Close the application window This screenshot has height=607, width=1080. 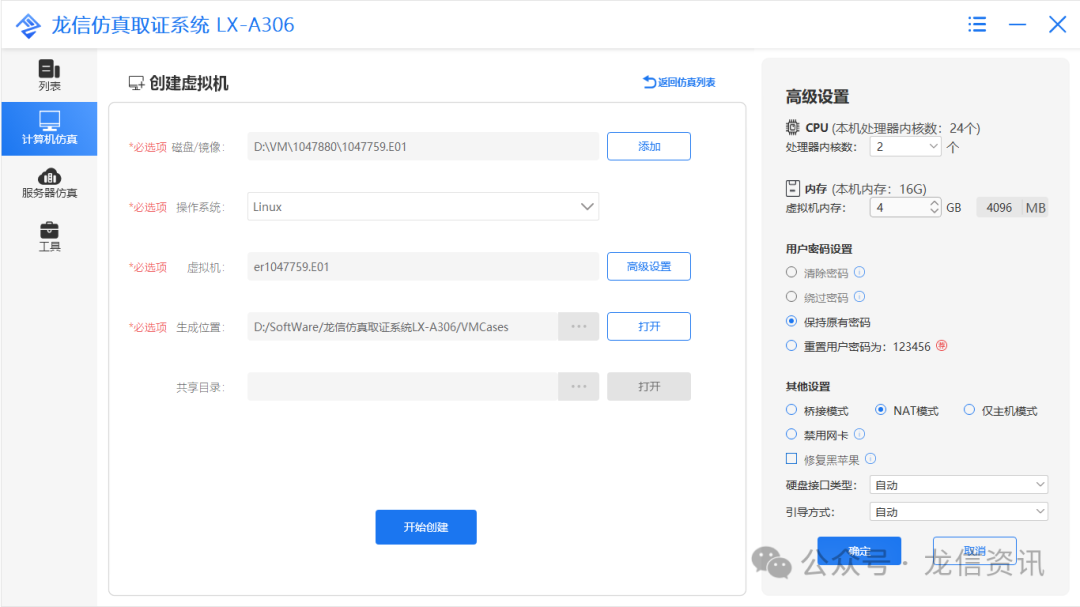[1057, 25]
